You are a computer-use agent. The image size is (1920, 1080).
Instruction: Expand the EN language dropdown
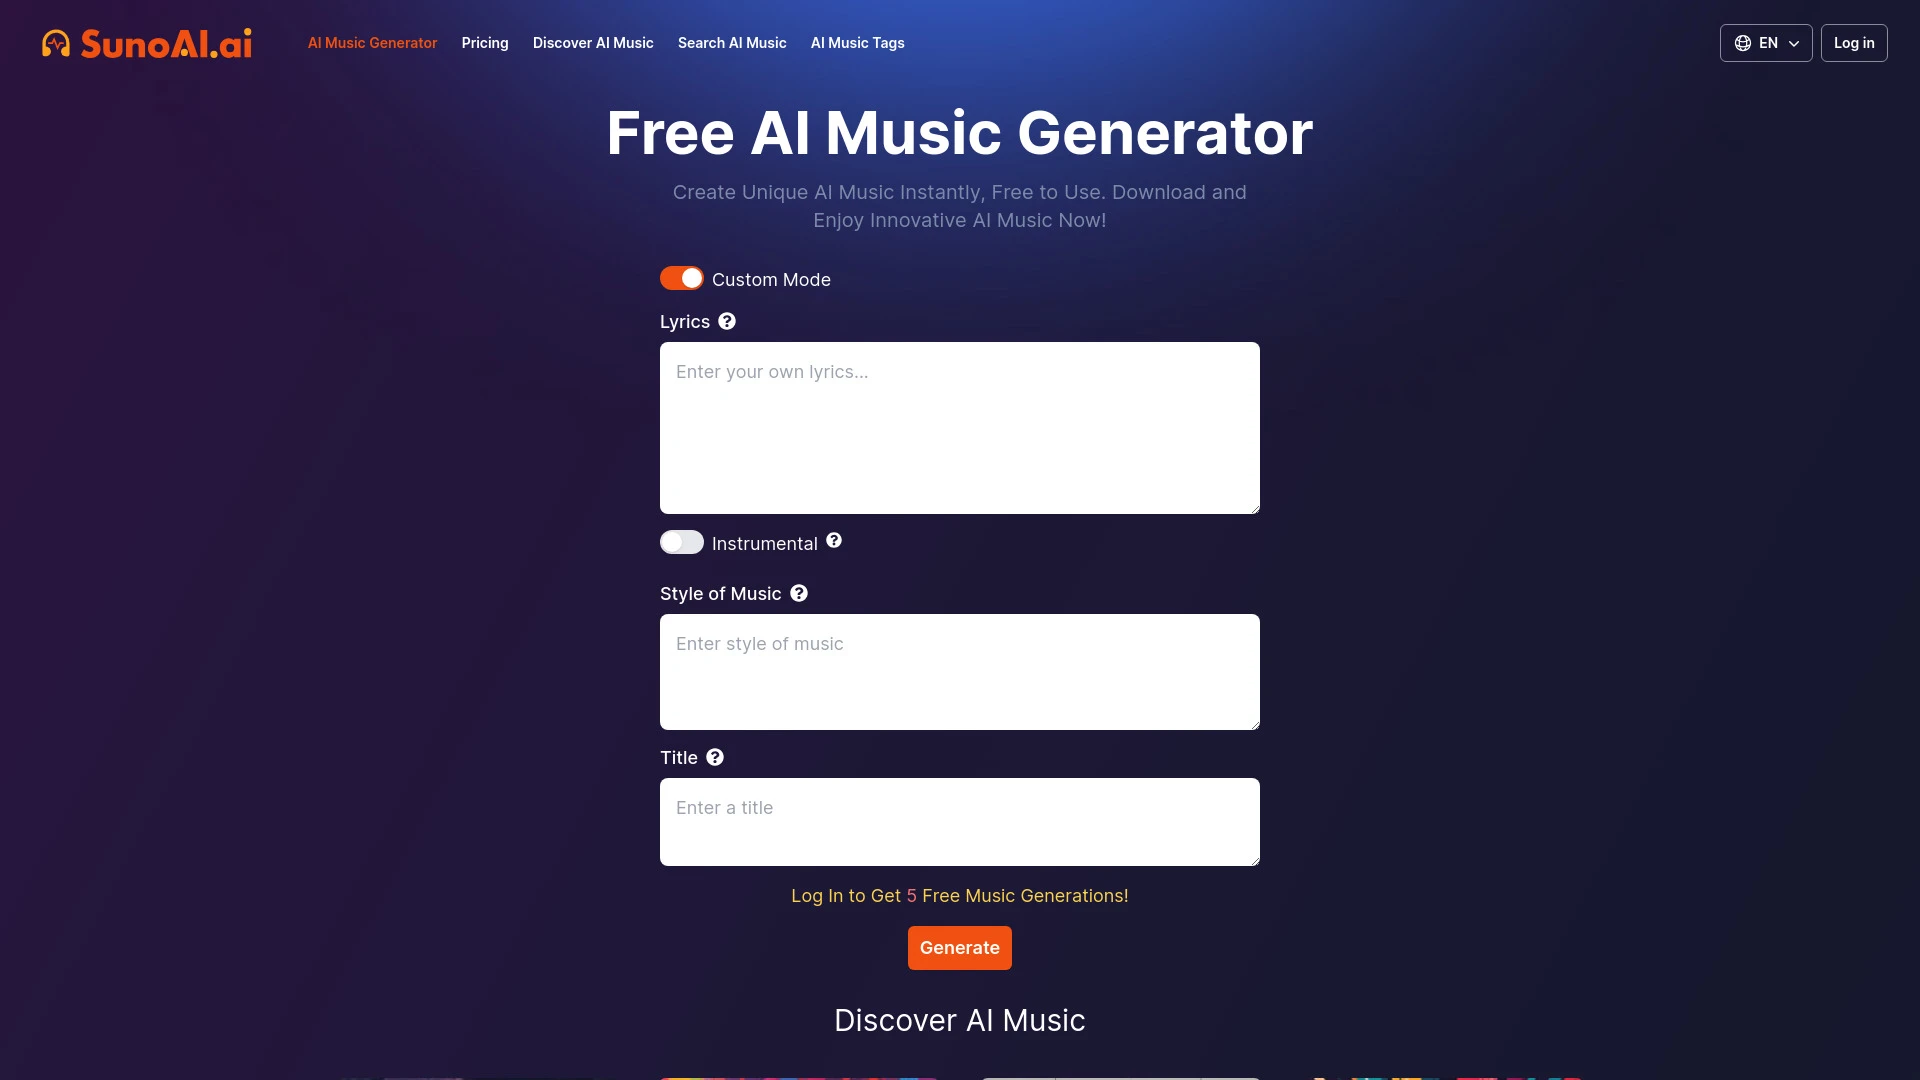pos(1766,42)
